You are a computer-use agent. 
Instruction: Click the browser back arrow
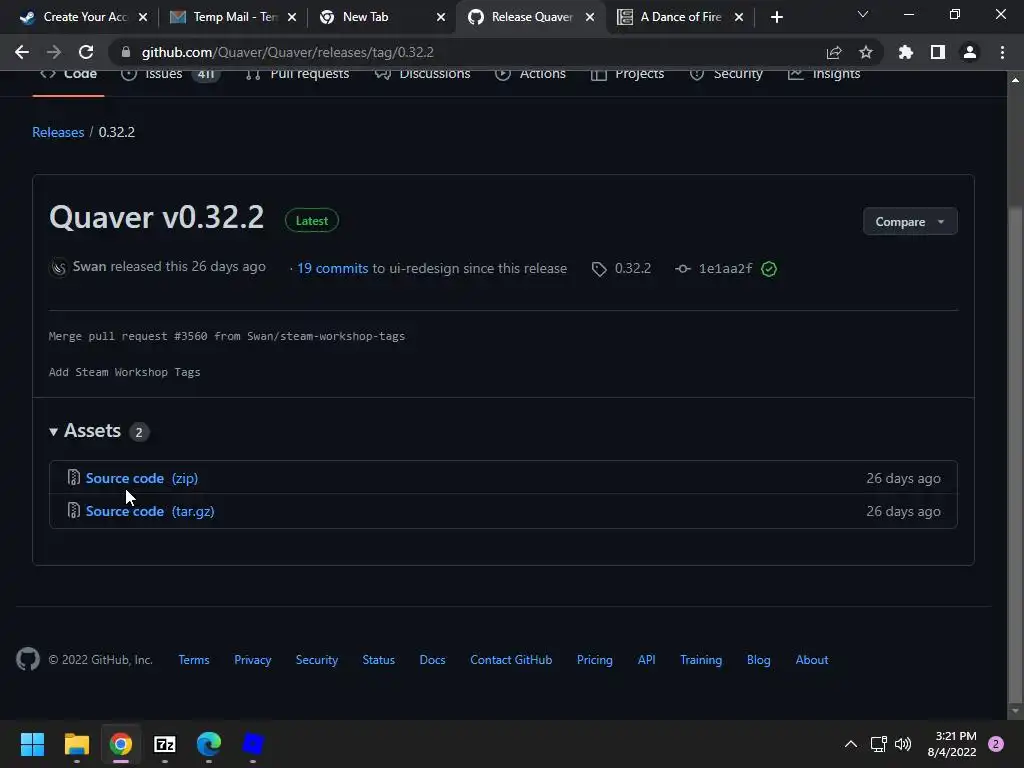point(22,52)
